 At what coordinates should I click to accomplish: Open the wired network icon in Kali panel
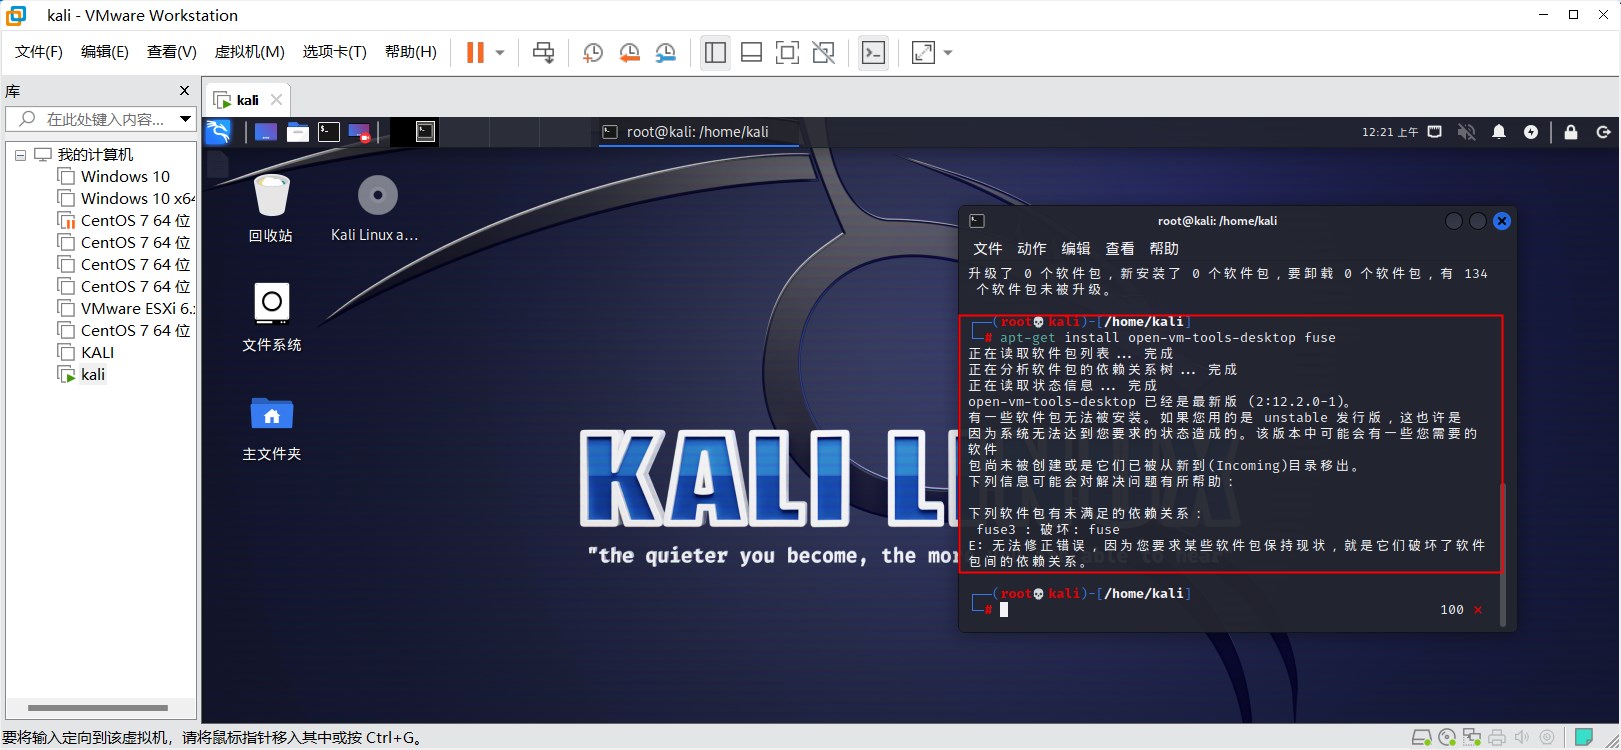coord(1435,132)
